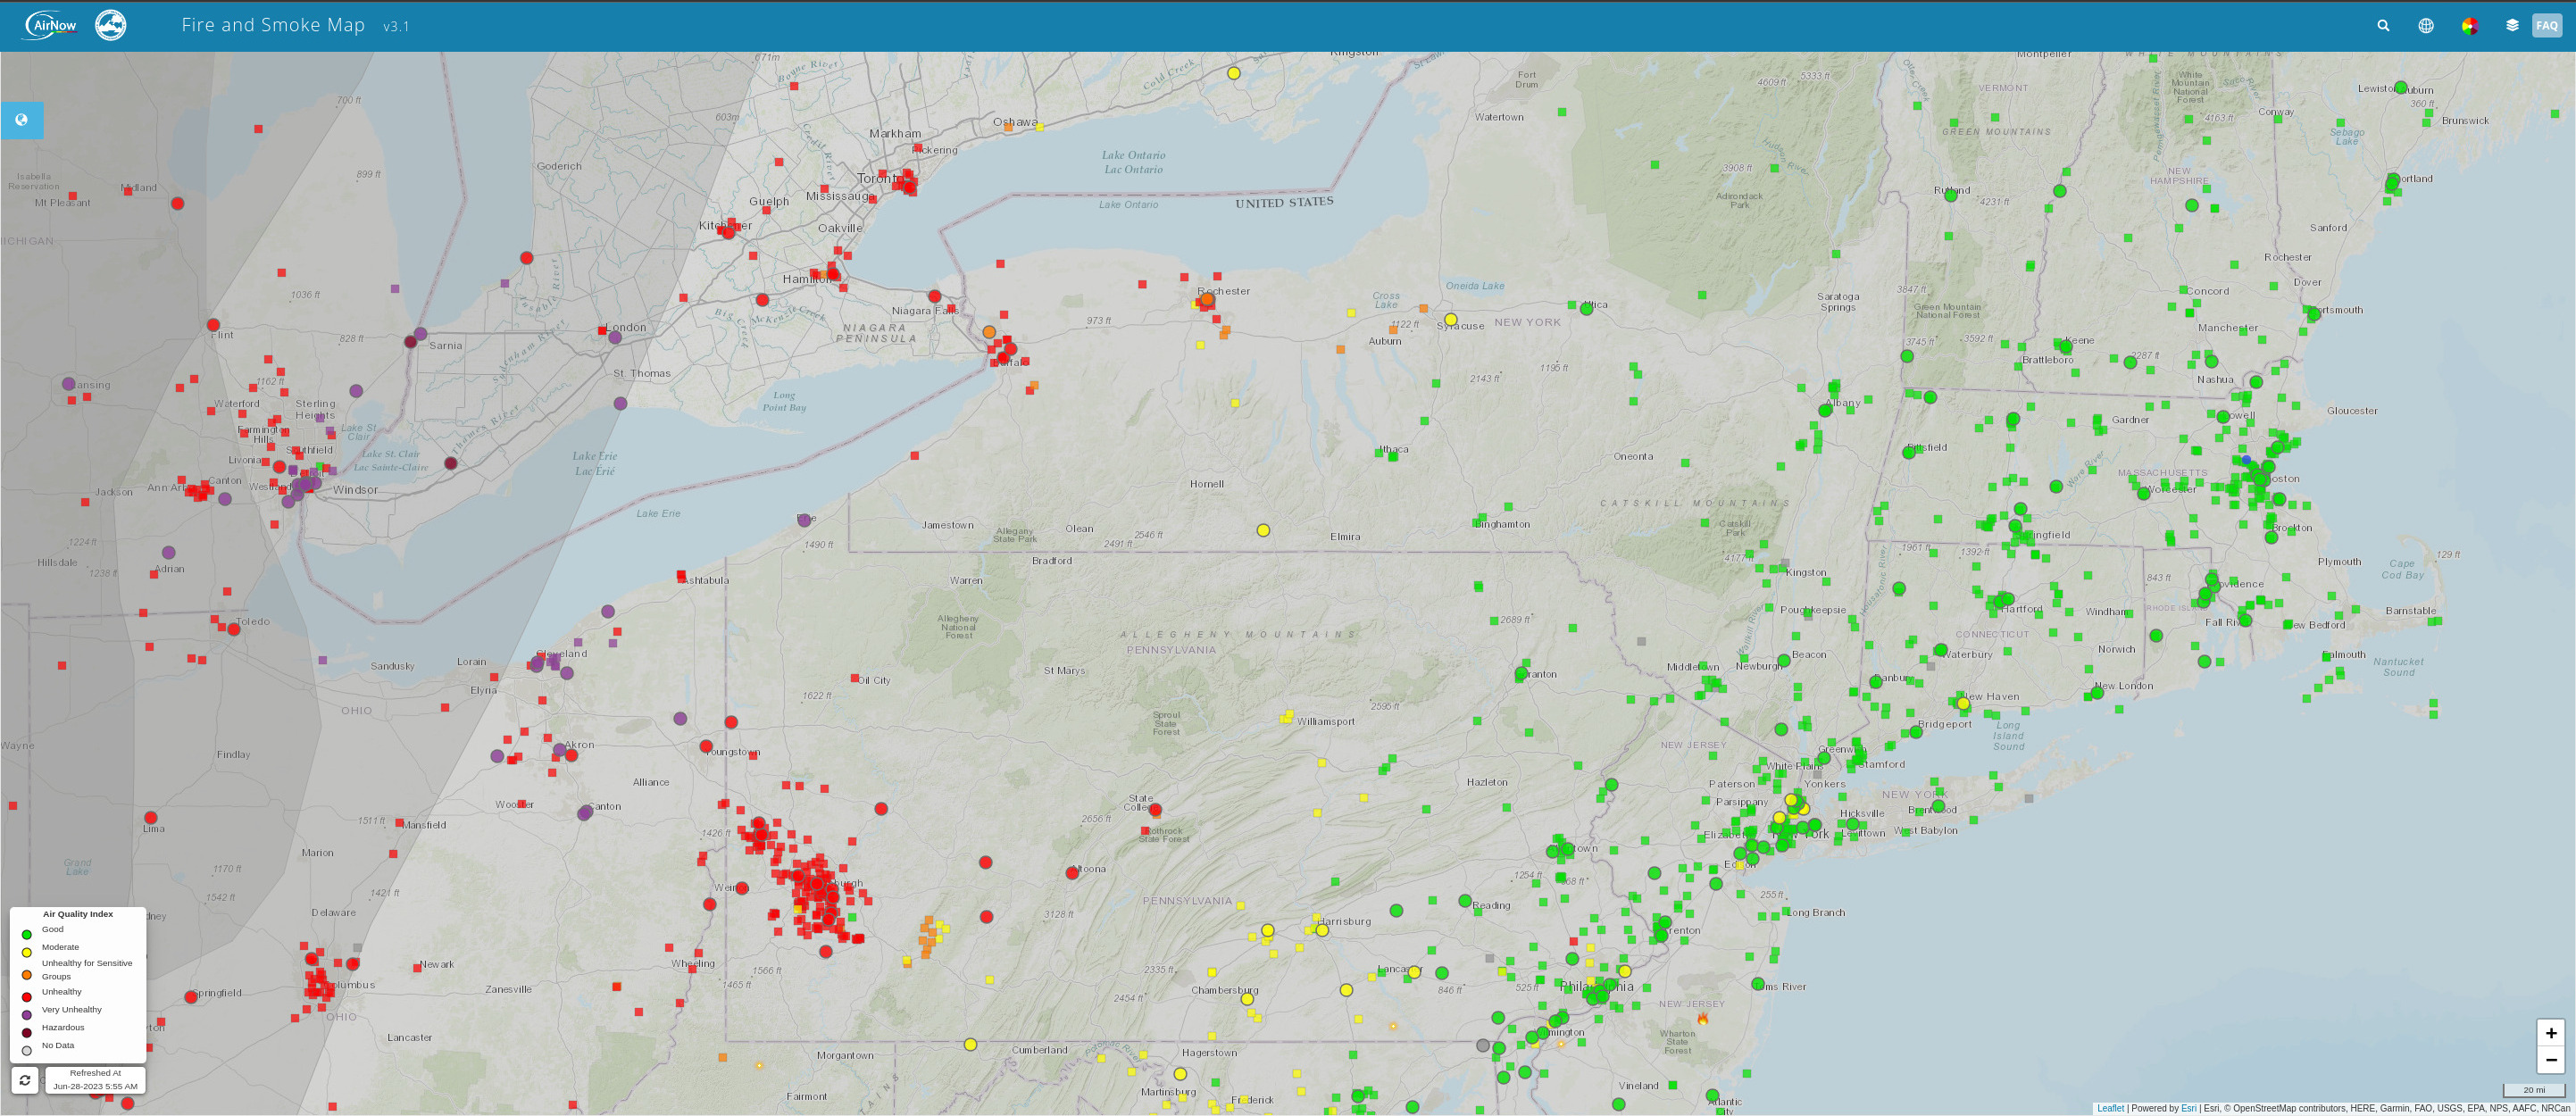Screen dimensions: 2576x1116
Task: Click the Good green swatch in legend
Action: coord(27,934)
